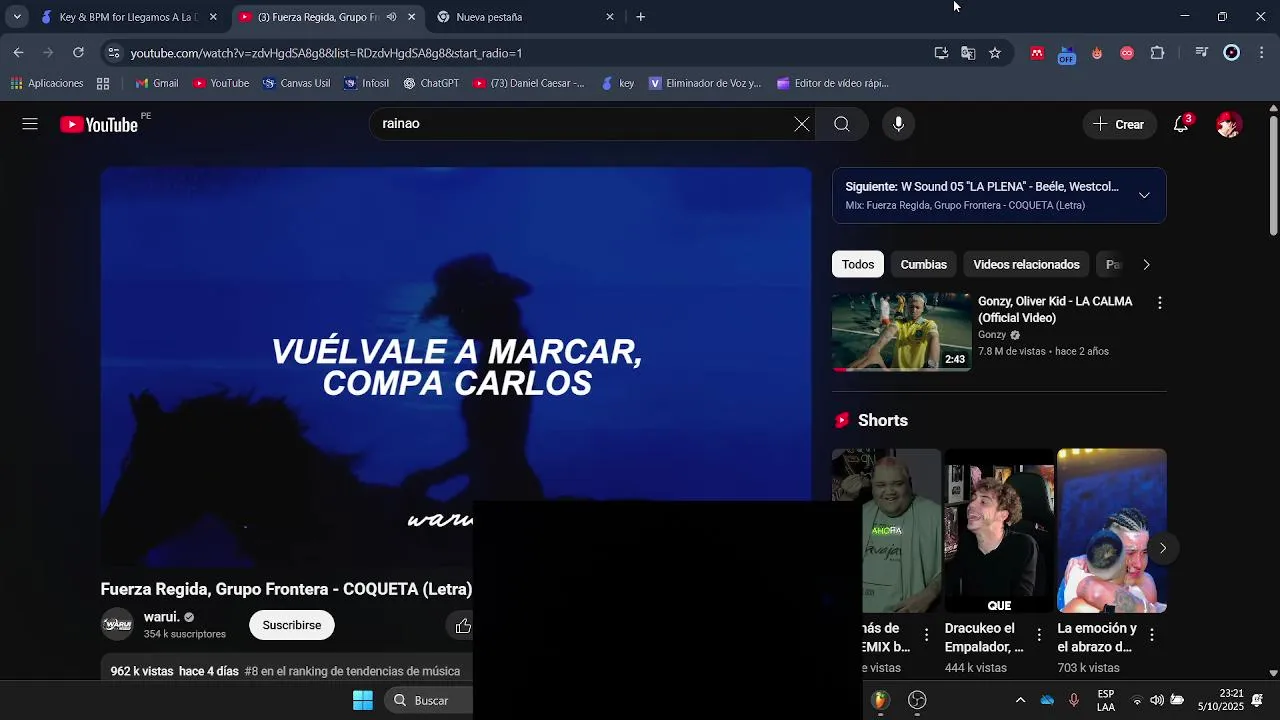Screen dimensions: 1280x720
Task: Show next Shorts with arrow
Action: coord(1162,548)
